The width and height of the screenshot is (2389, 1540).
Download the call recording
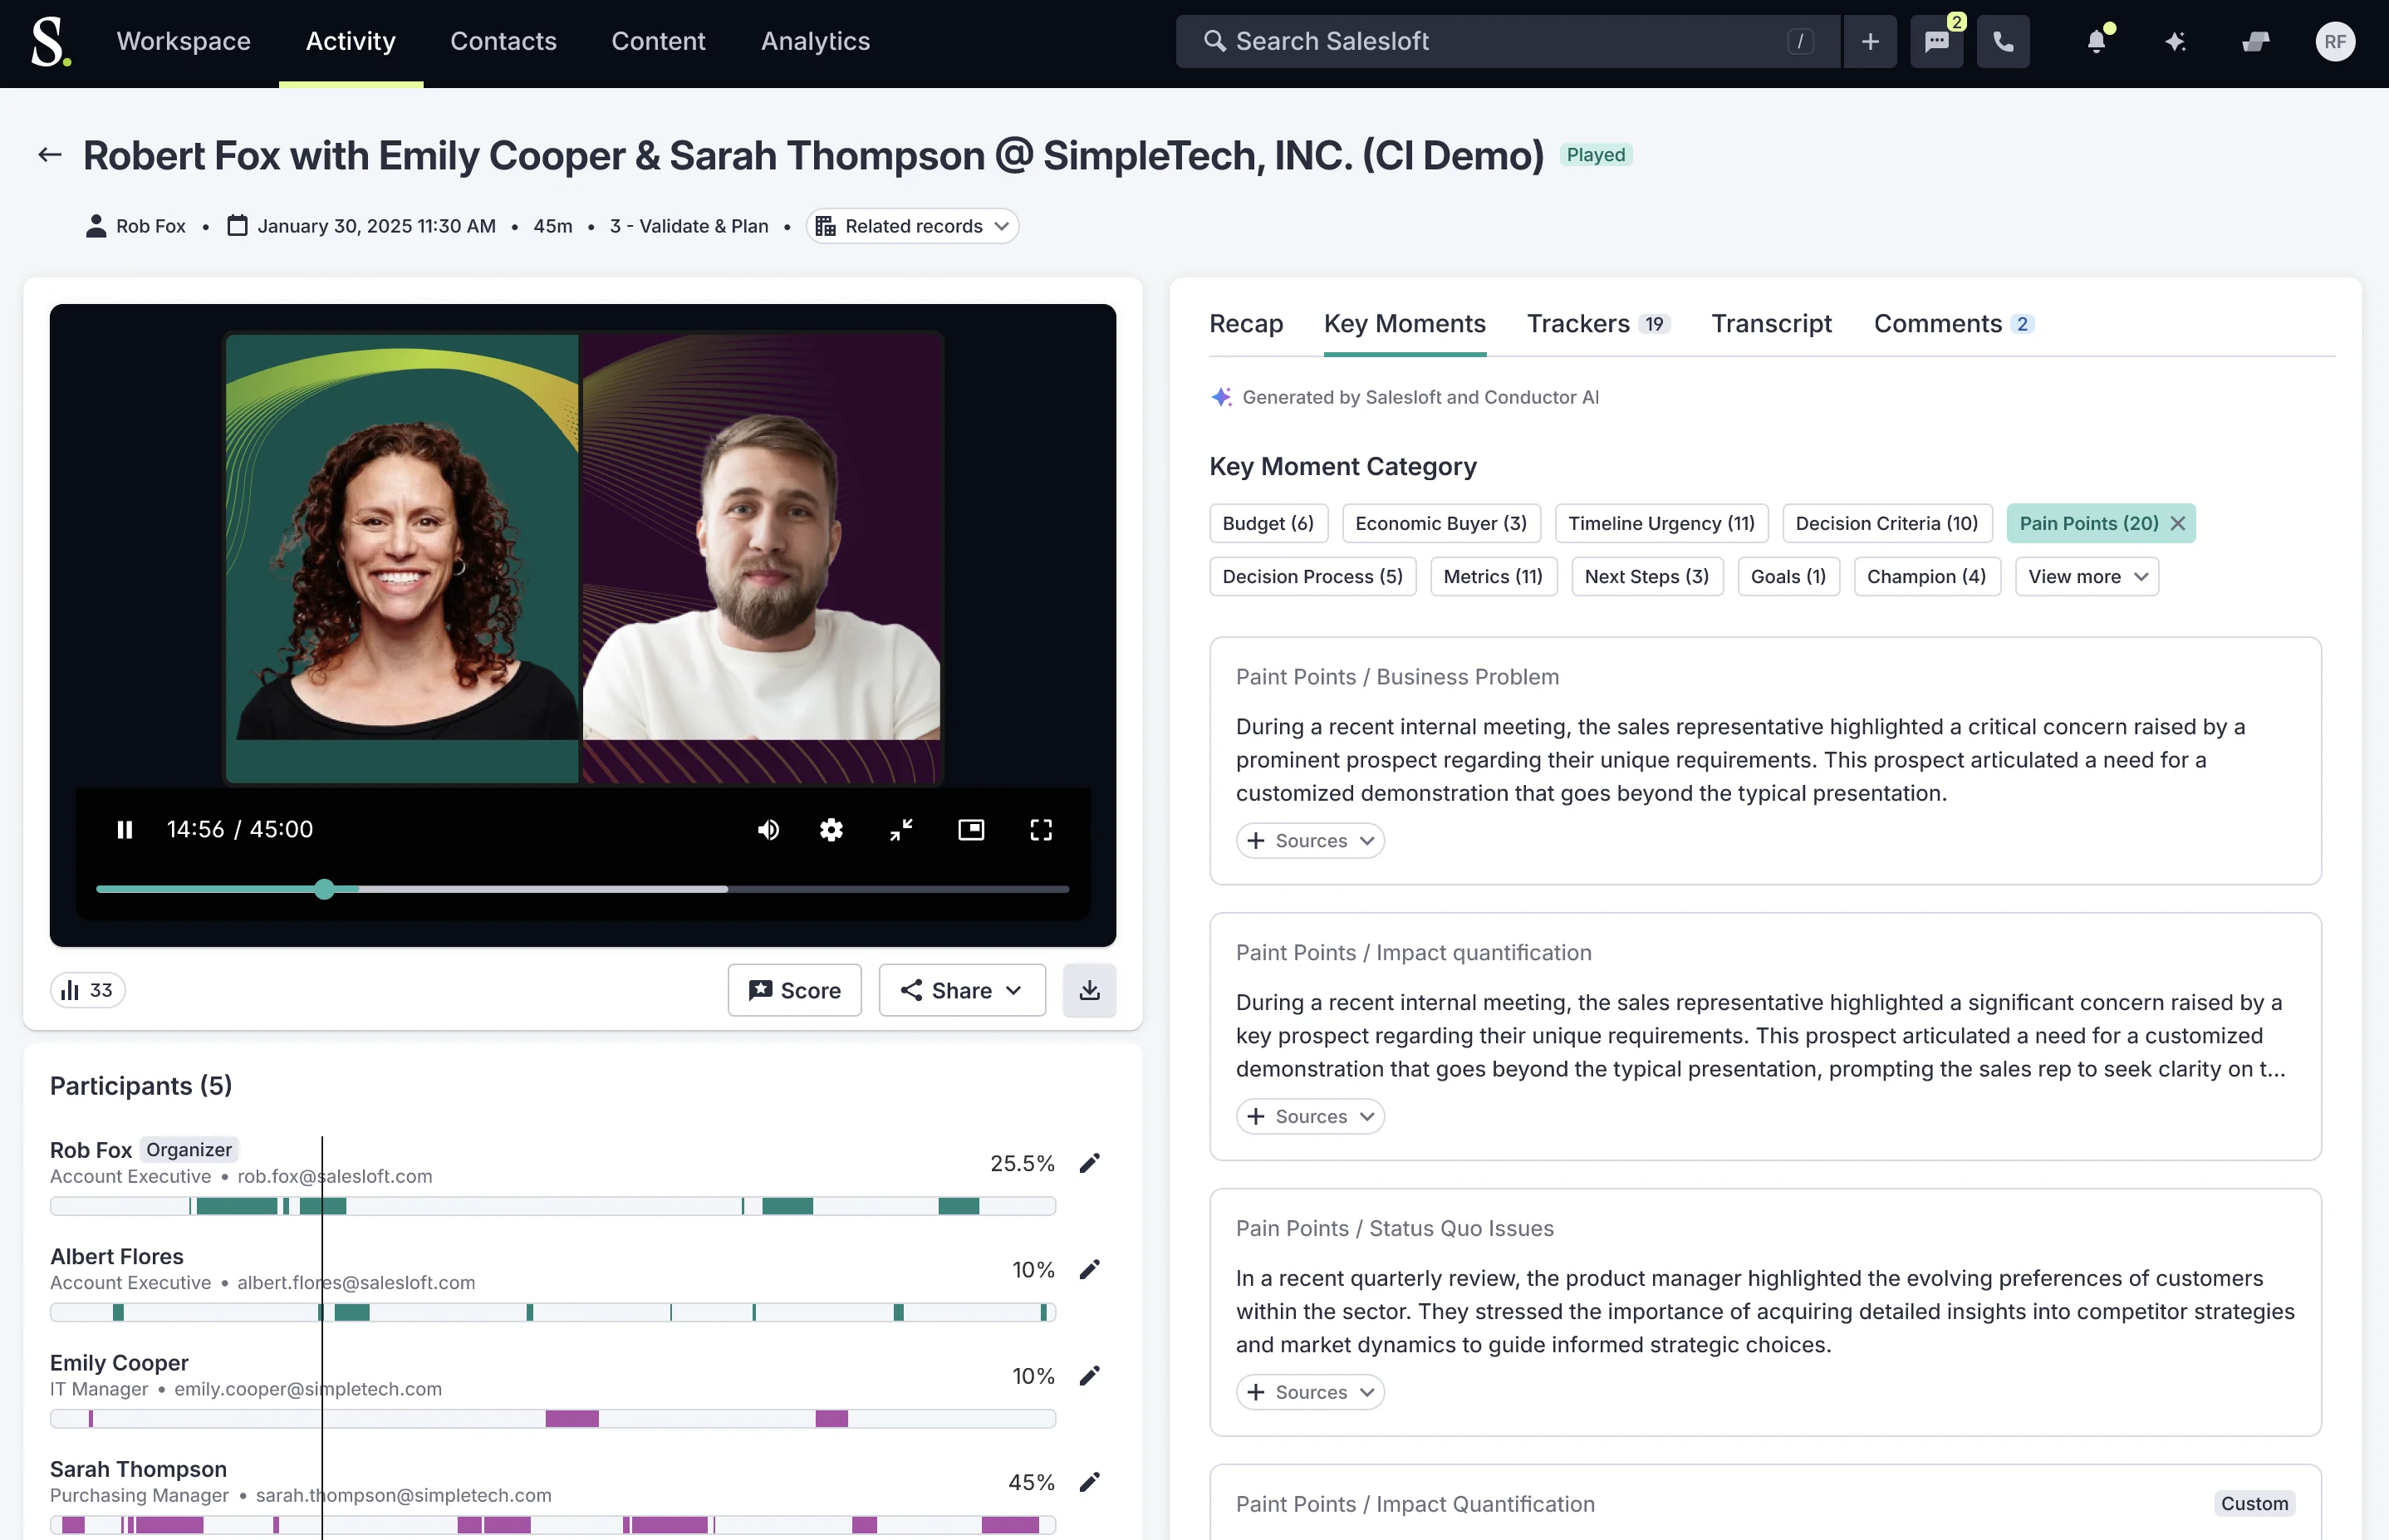(x=1089, y=990)
